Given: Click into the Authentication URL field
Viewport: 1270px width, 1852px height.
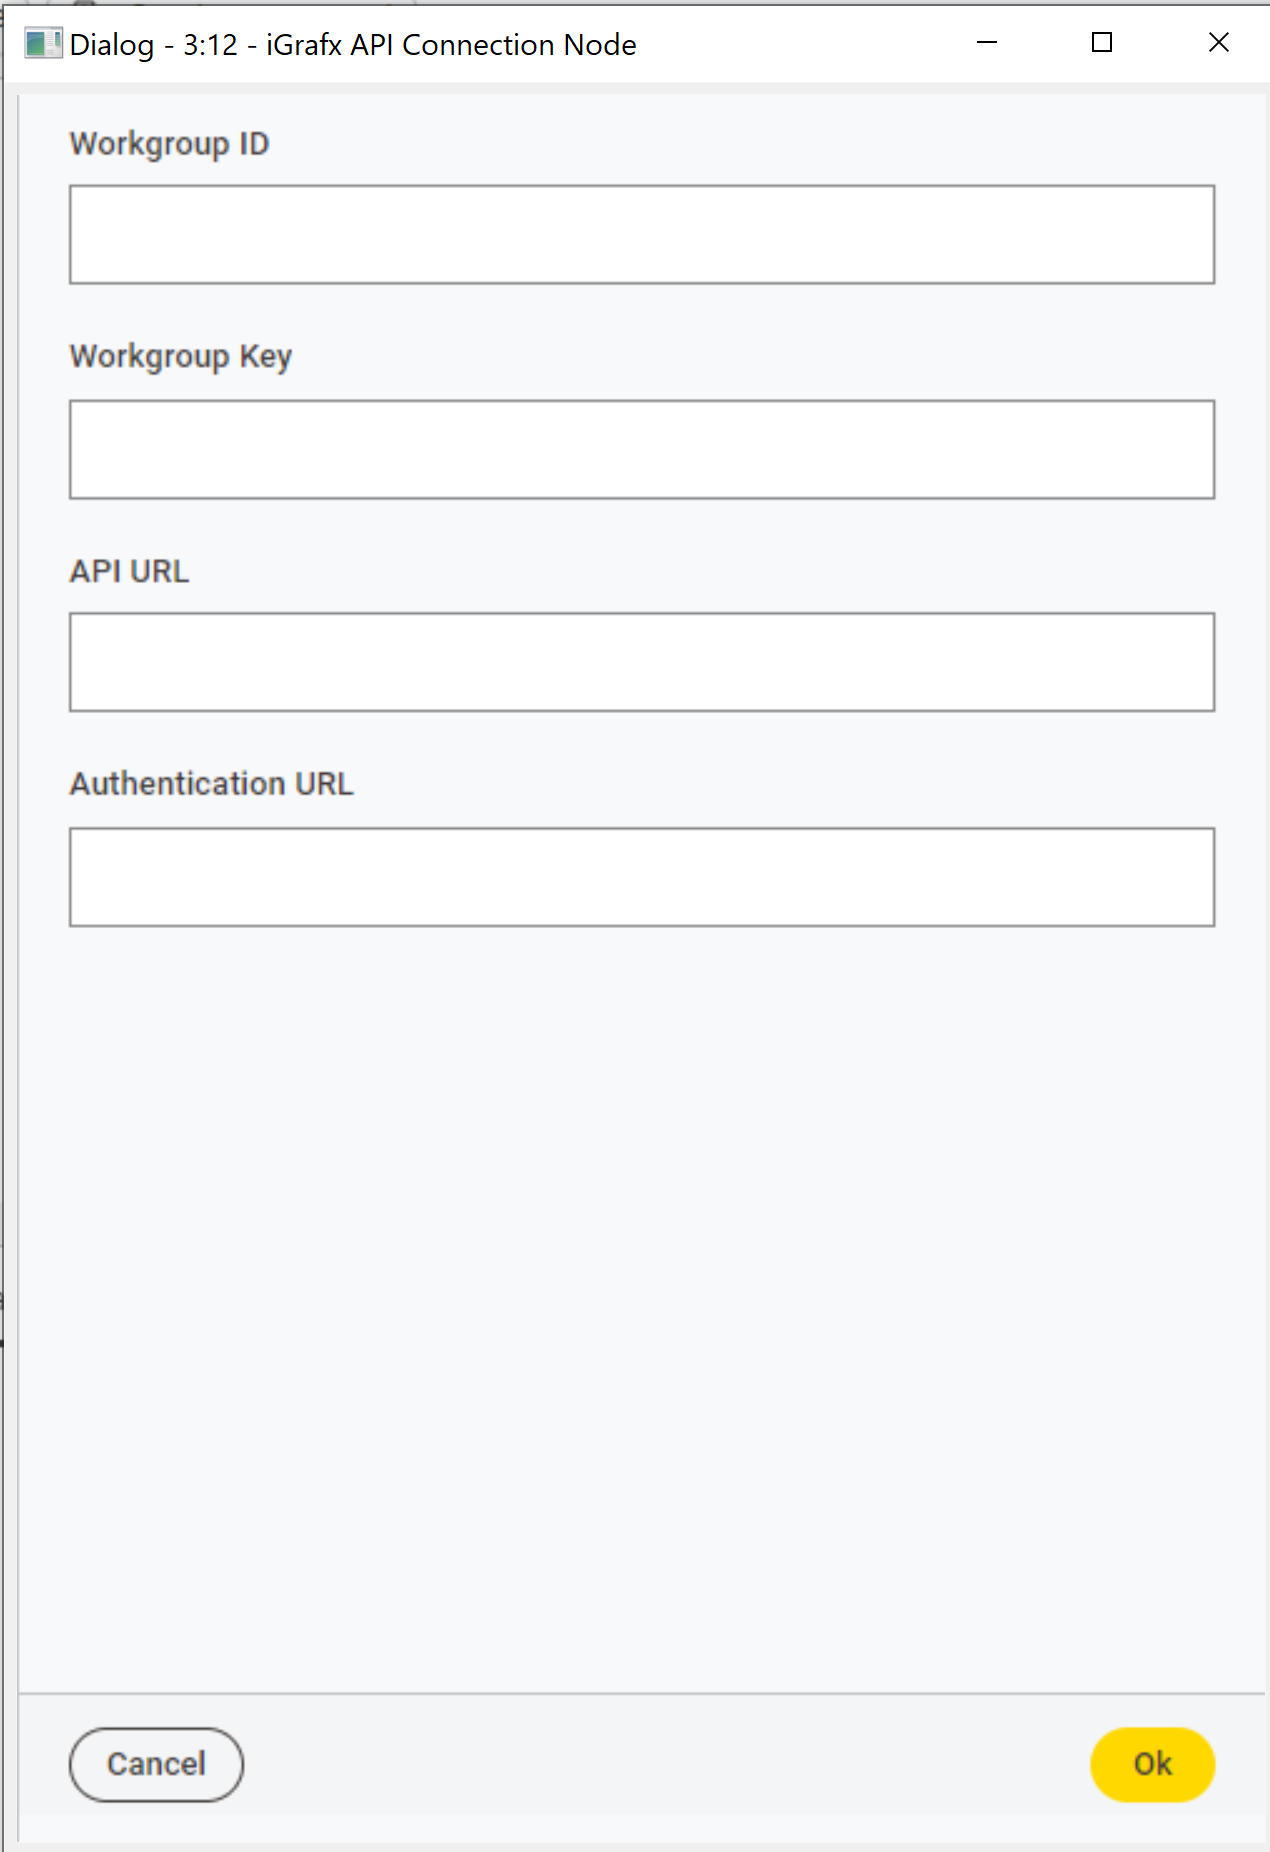Looking at the screenshot, I should point(642,877).
